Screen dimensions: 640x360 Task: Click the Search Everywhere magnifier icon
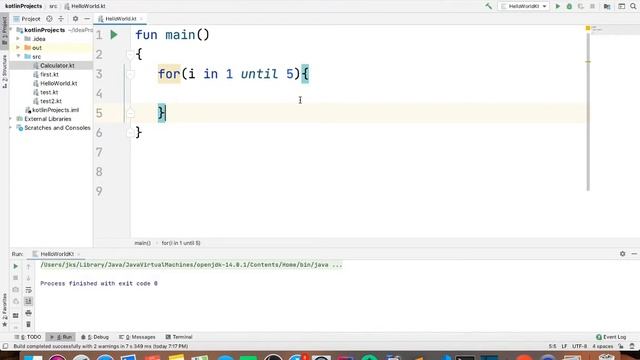[x=633, y=6]
